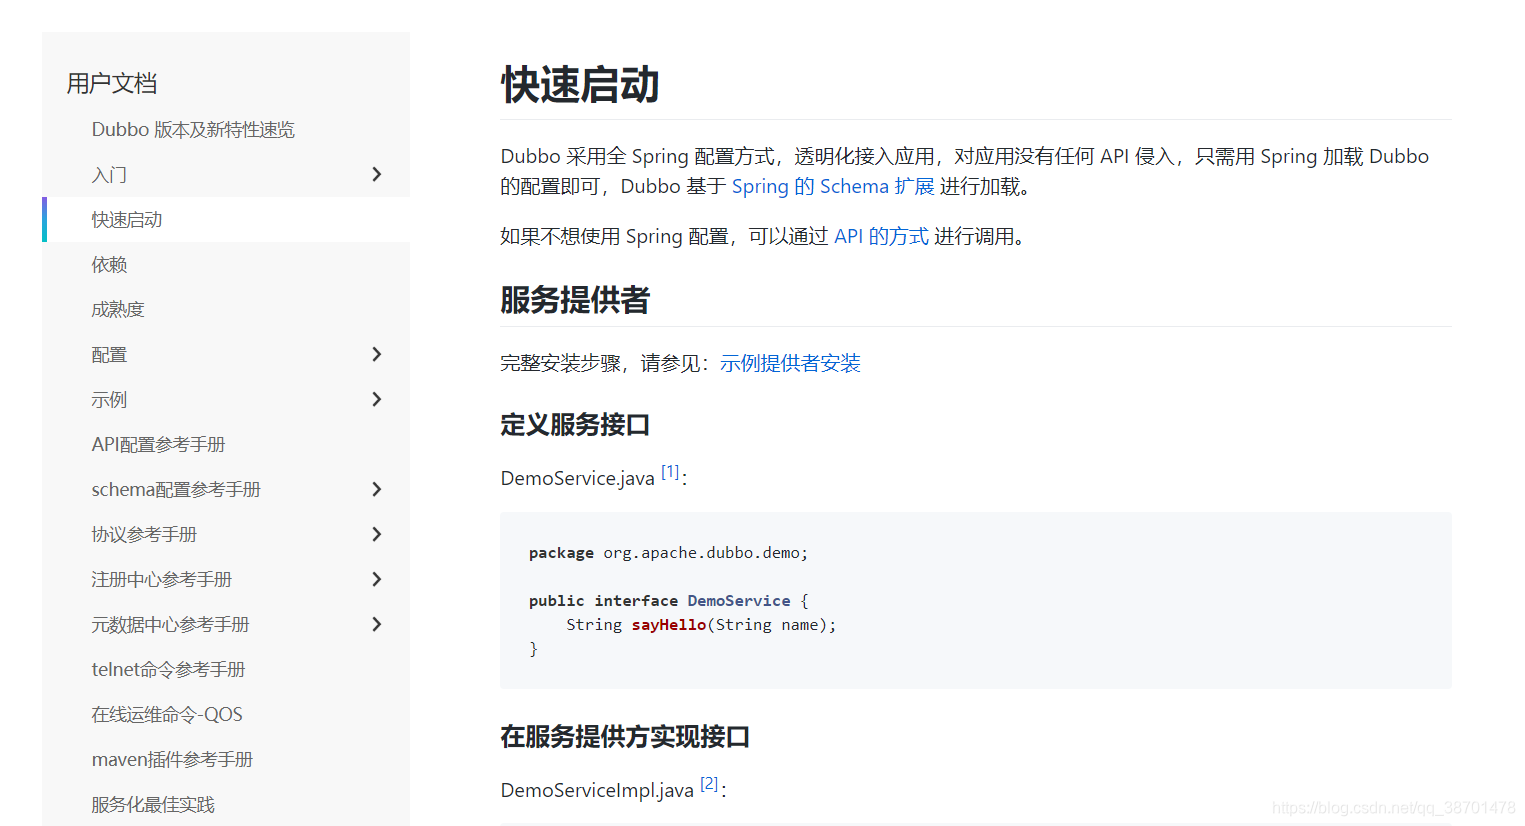Click the package org.apache.dubbo.demo line
1525x826 pixels.
click(668, 553)
